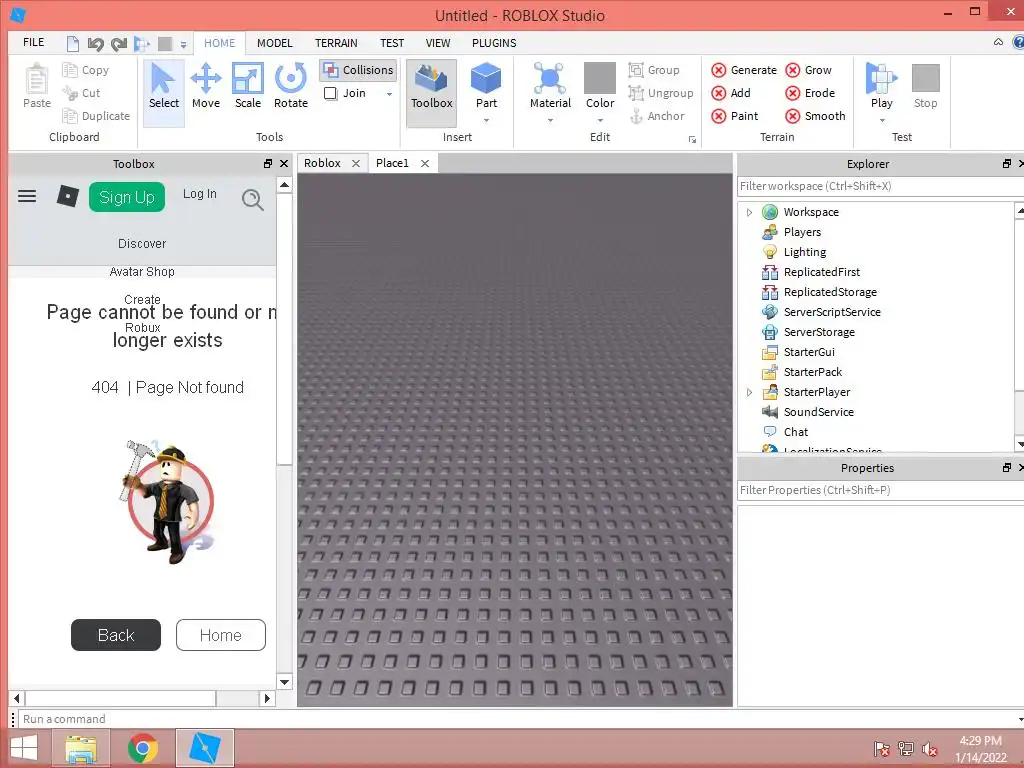
Task: Cut the selection
Action: pos(81,93)
